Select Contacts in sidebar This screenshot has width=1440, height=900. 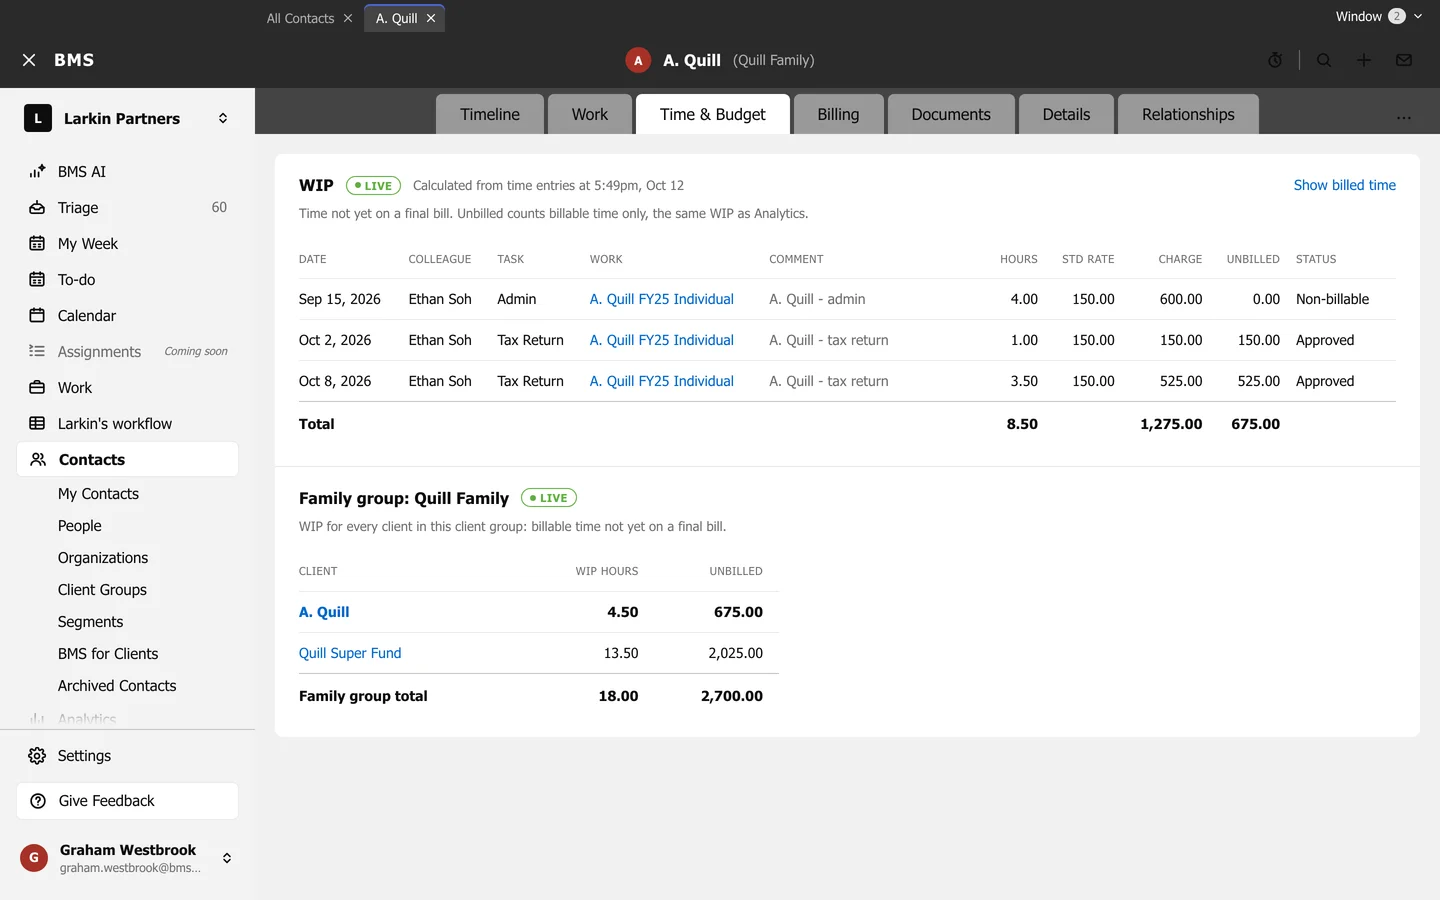click(127, 460)
